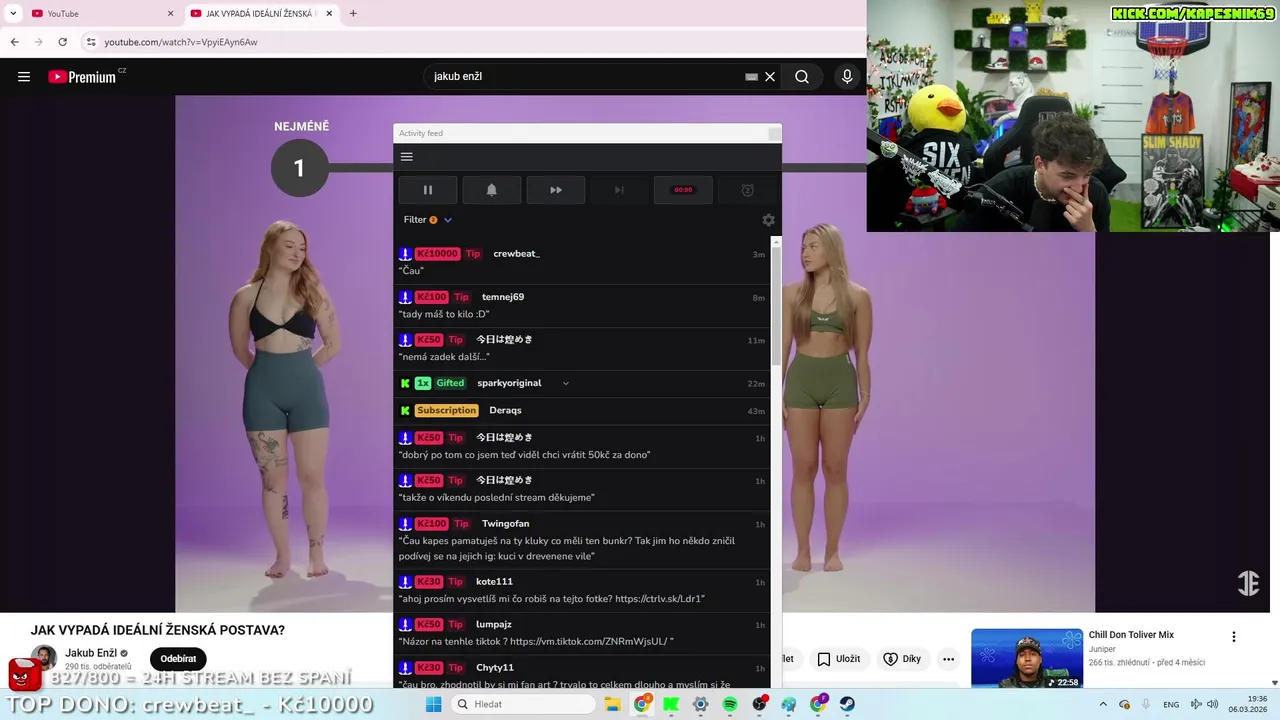Click the alarm clock snooze icon
This screenshot has height=720, width=1280.
click(747, 190)
